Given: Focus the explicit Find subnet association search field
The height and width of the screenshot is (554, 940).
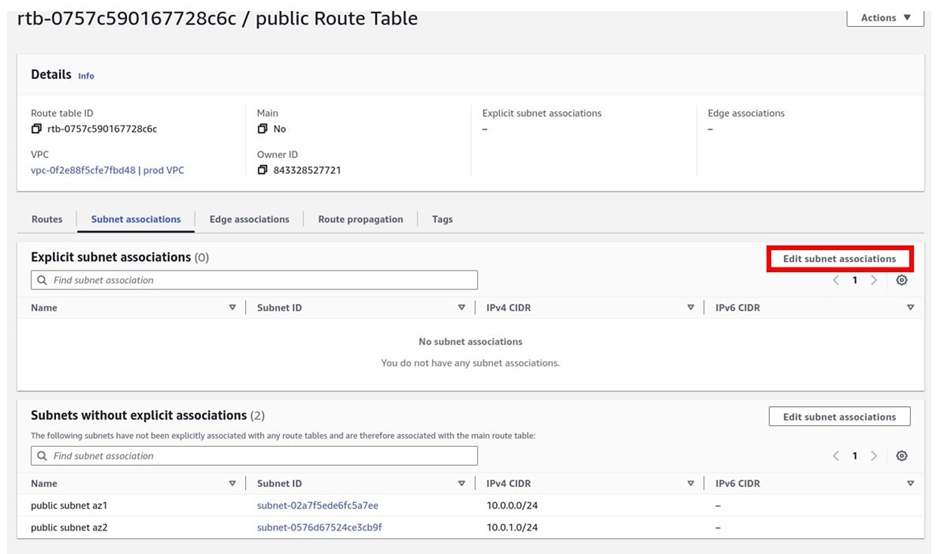Looking at the screenshot, I should 254,280.
